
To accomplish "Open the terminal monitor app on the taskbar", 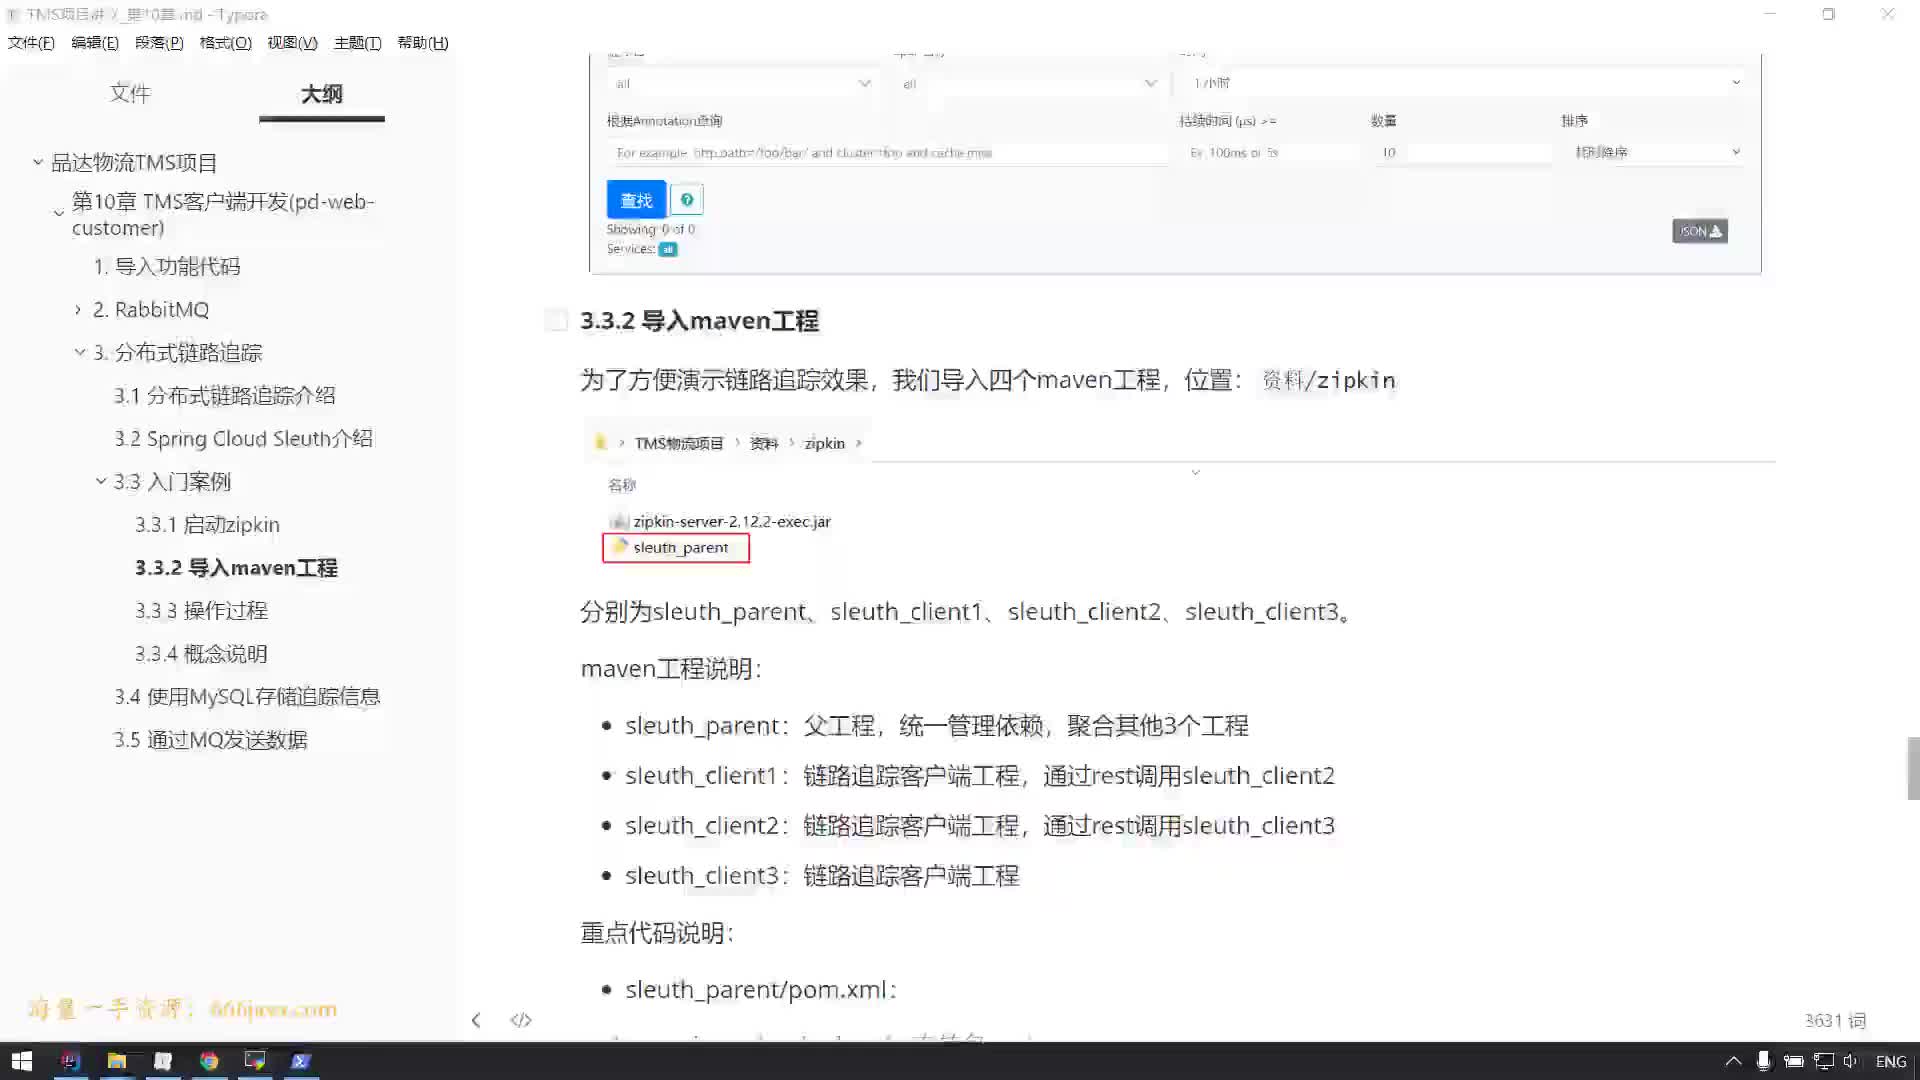I will coord(255,1061).
